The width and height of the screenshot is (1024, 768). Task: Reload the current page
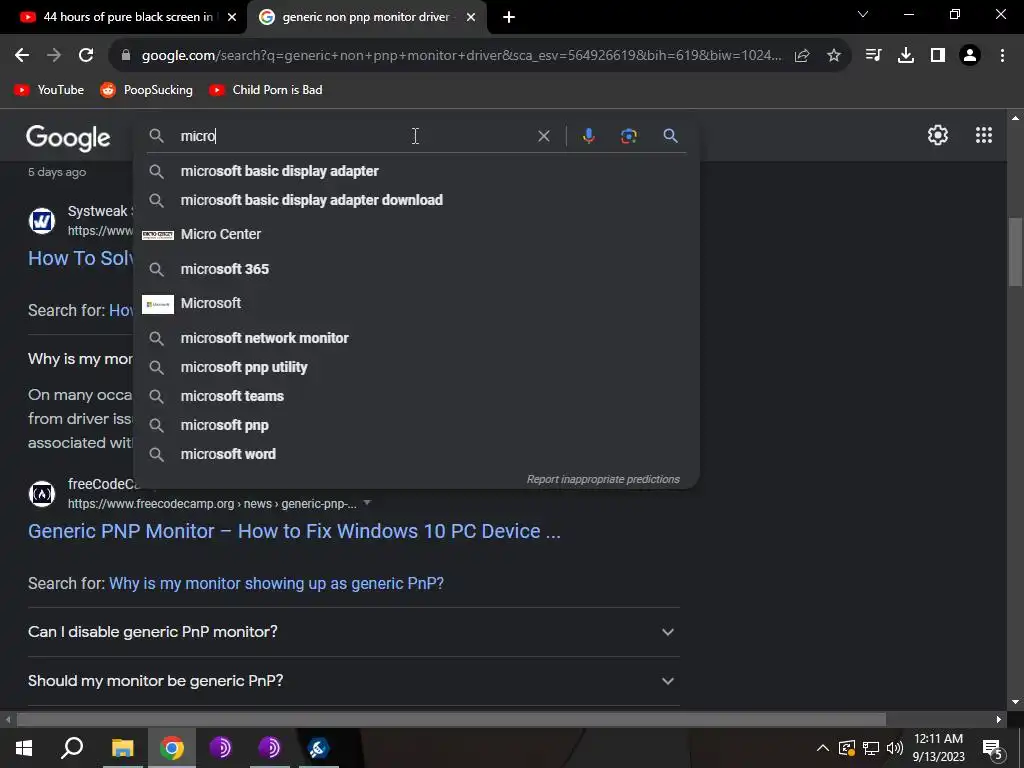(x=86, y=56)
